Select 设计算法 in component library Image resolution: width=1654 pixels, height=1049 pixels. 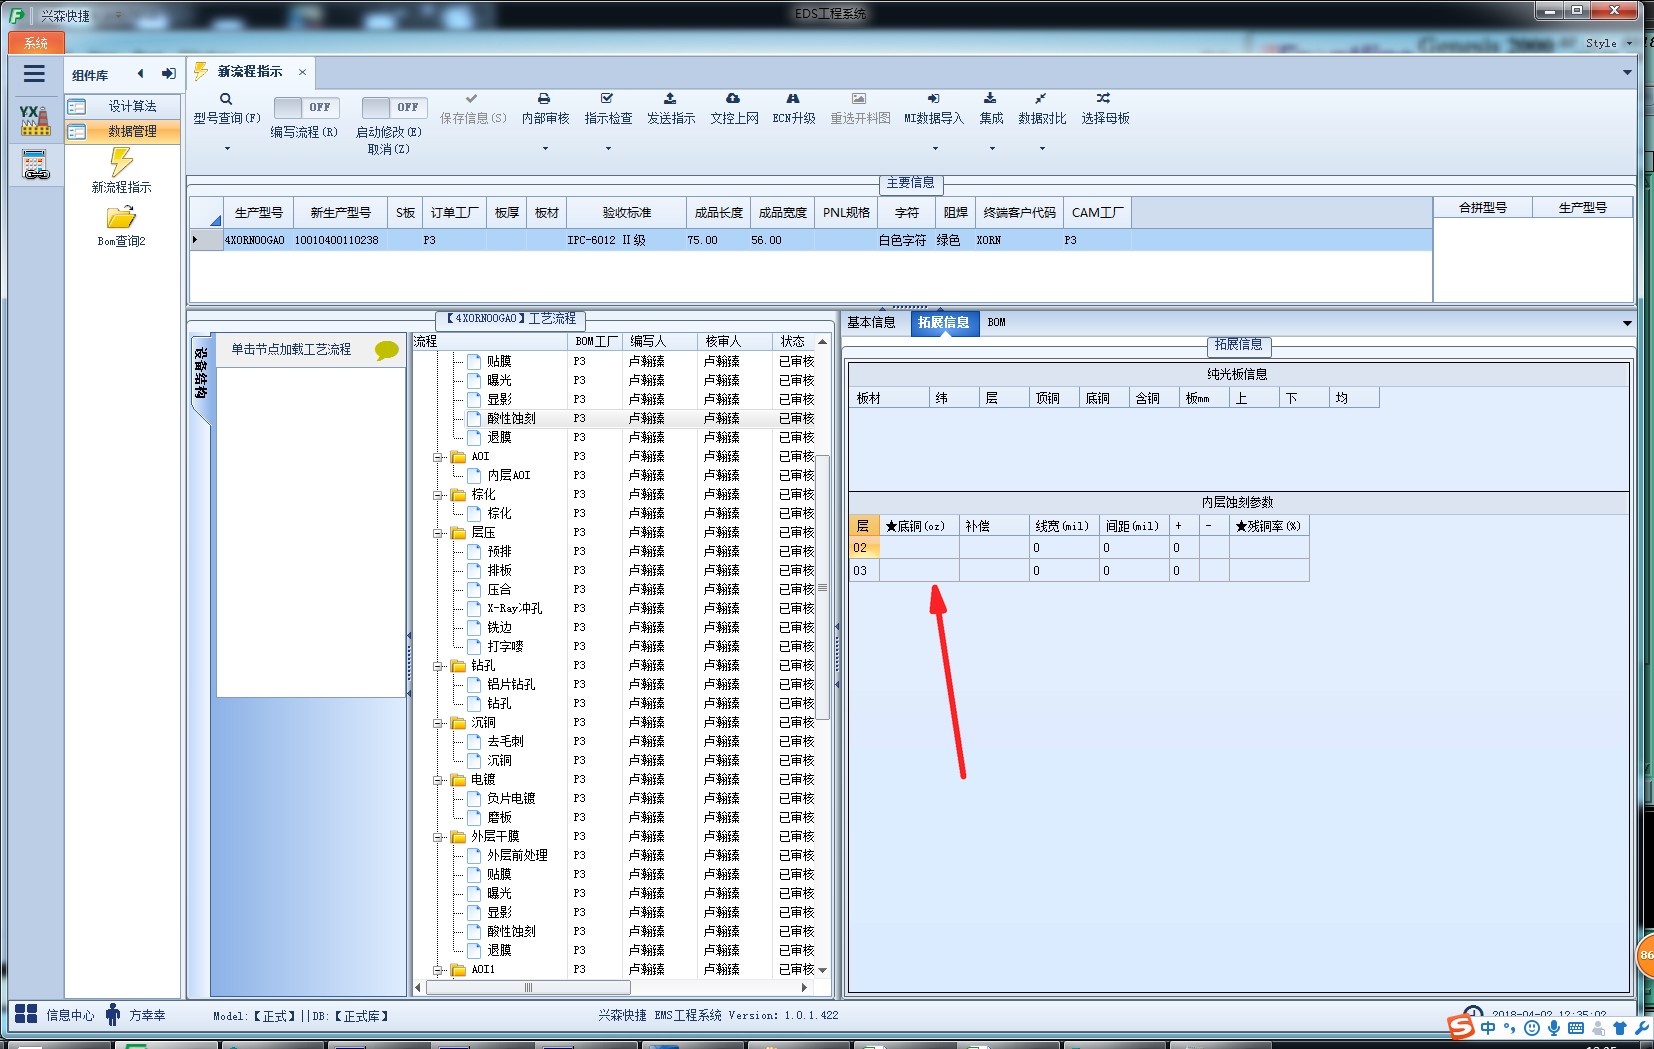click(x=123, y=106)
